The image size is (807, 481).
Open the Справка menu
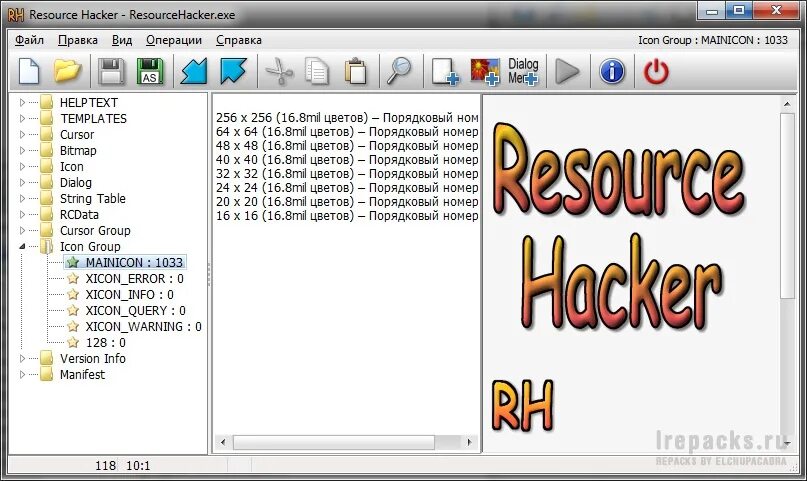tap(239, 40)
